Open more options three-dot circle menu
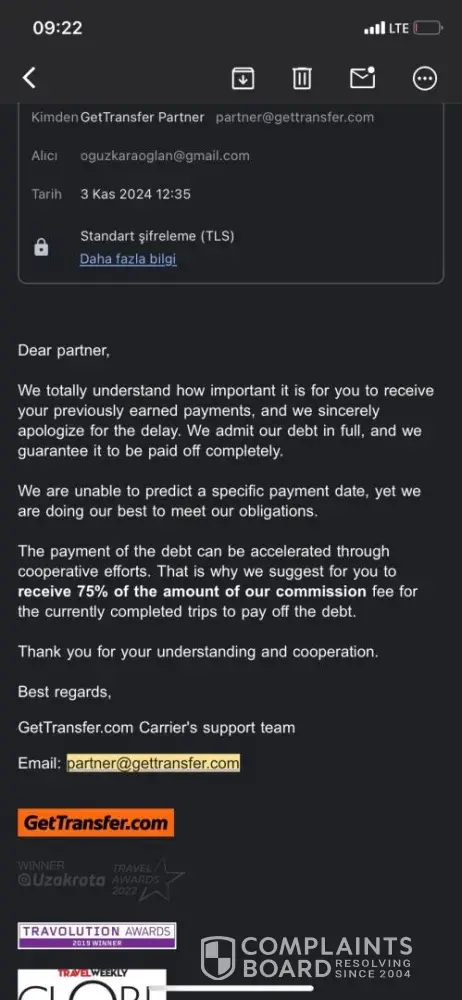Viewport: 462px width, 1000px height. pyautogui.click(x=425, y=78)
